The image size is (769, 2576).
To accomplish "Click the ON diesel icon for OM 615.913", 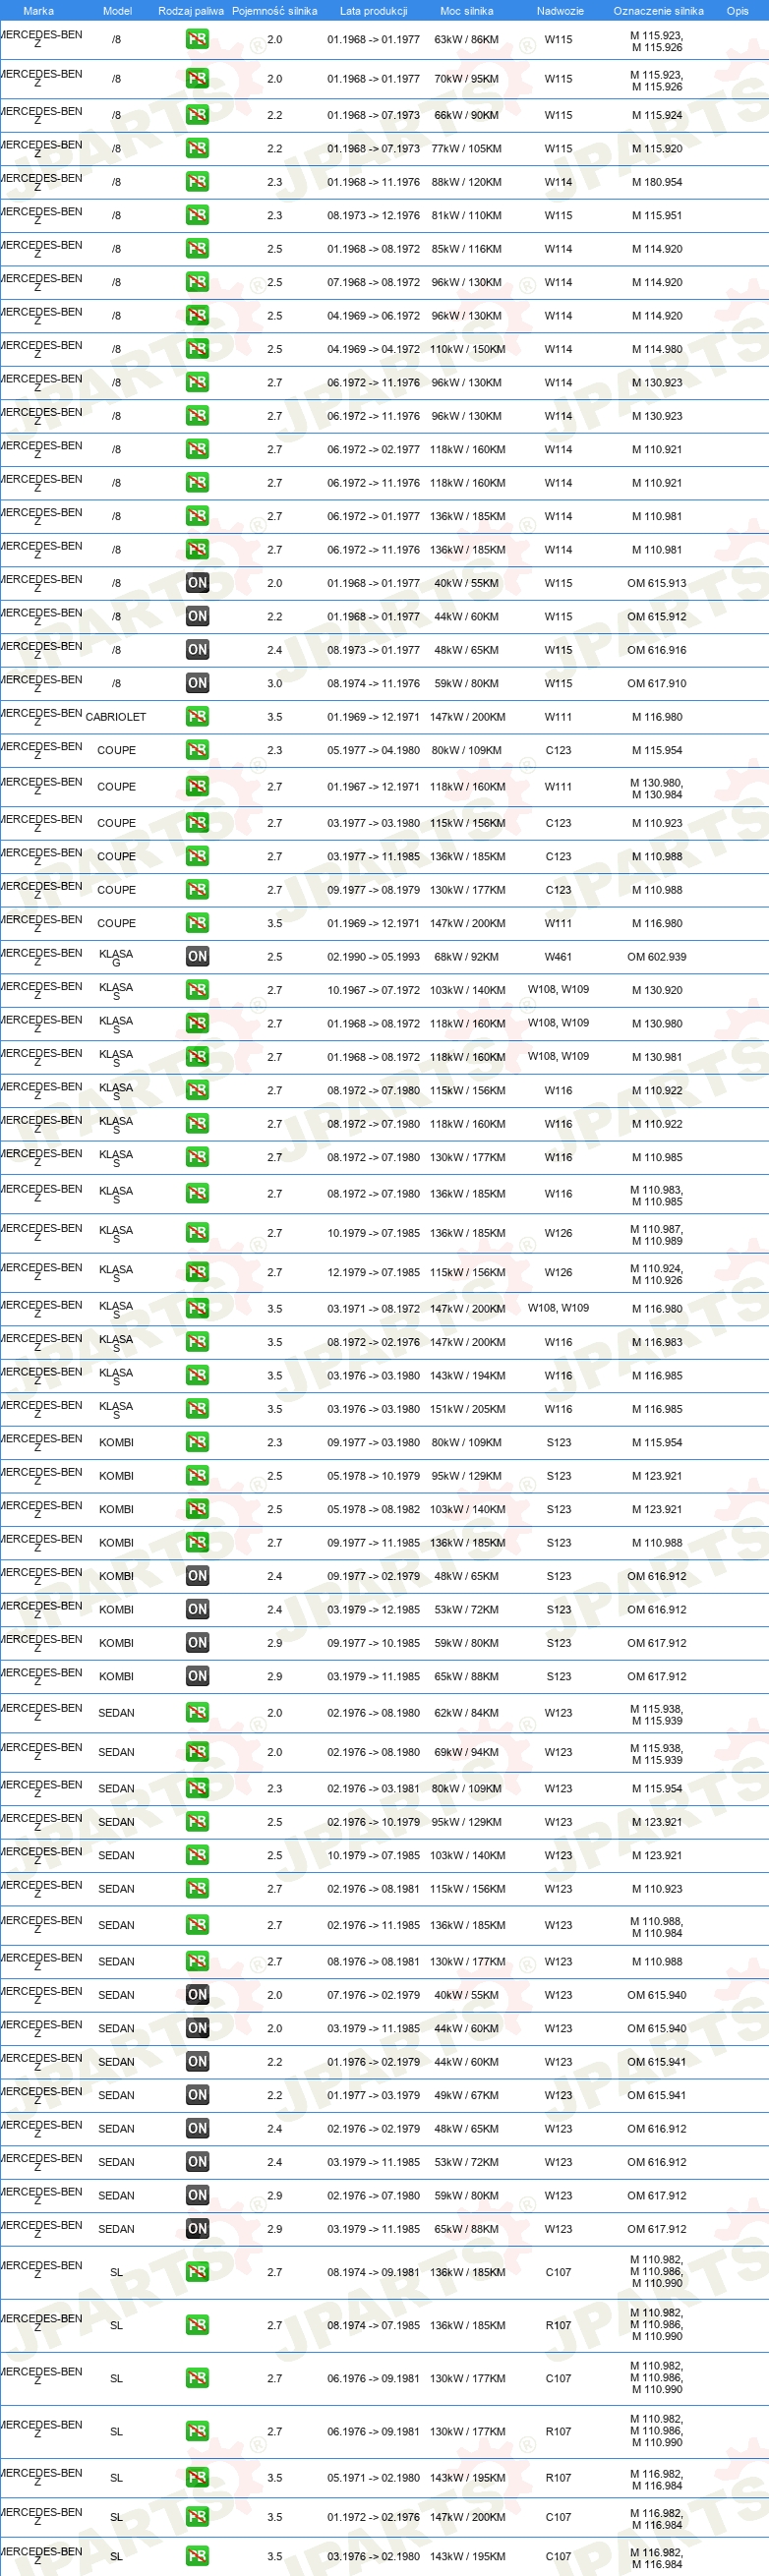I will pos(197,583).
